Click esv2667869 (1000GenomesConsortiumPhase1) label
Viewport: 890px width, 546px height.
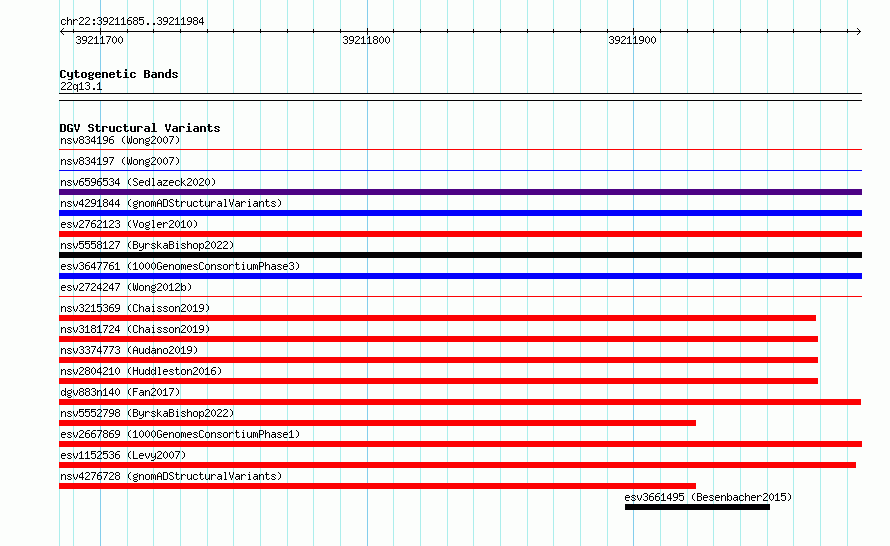point(180,434)
